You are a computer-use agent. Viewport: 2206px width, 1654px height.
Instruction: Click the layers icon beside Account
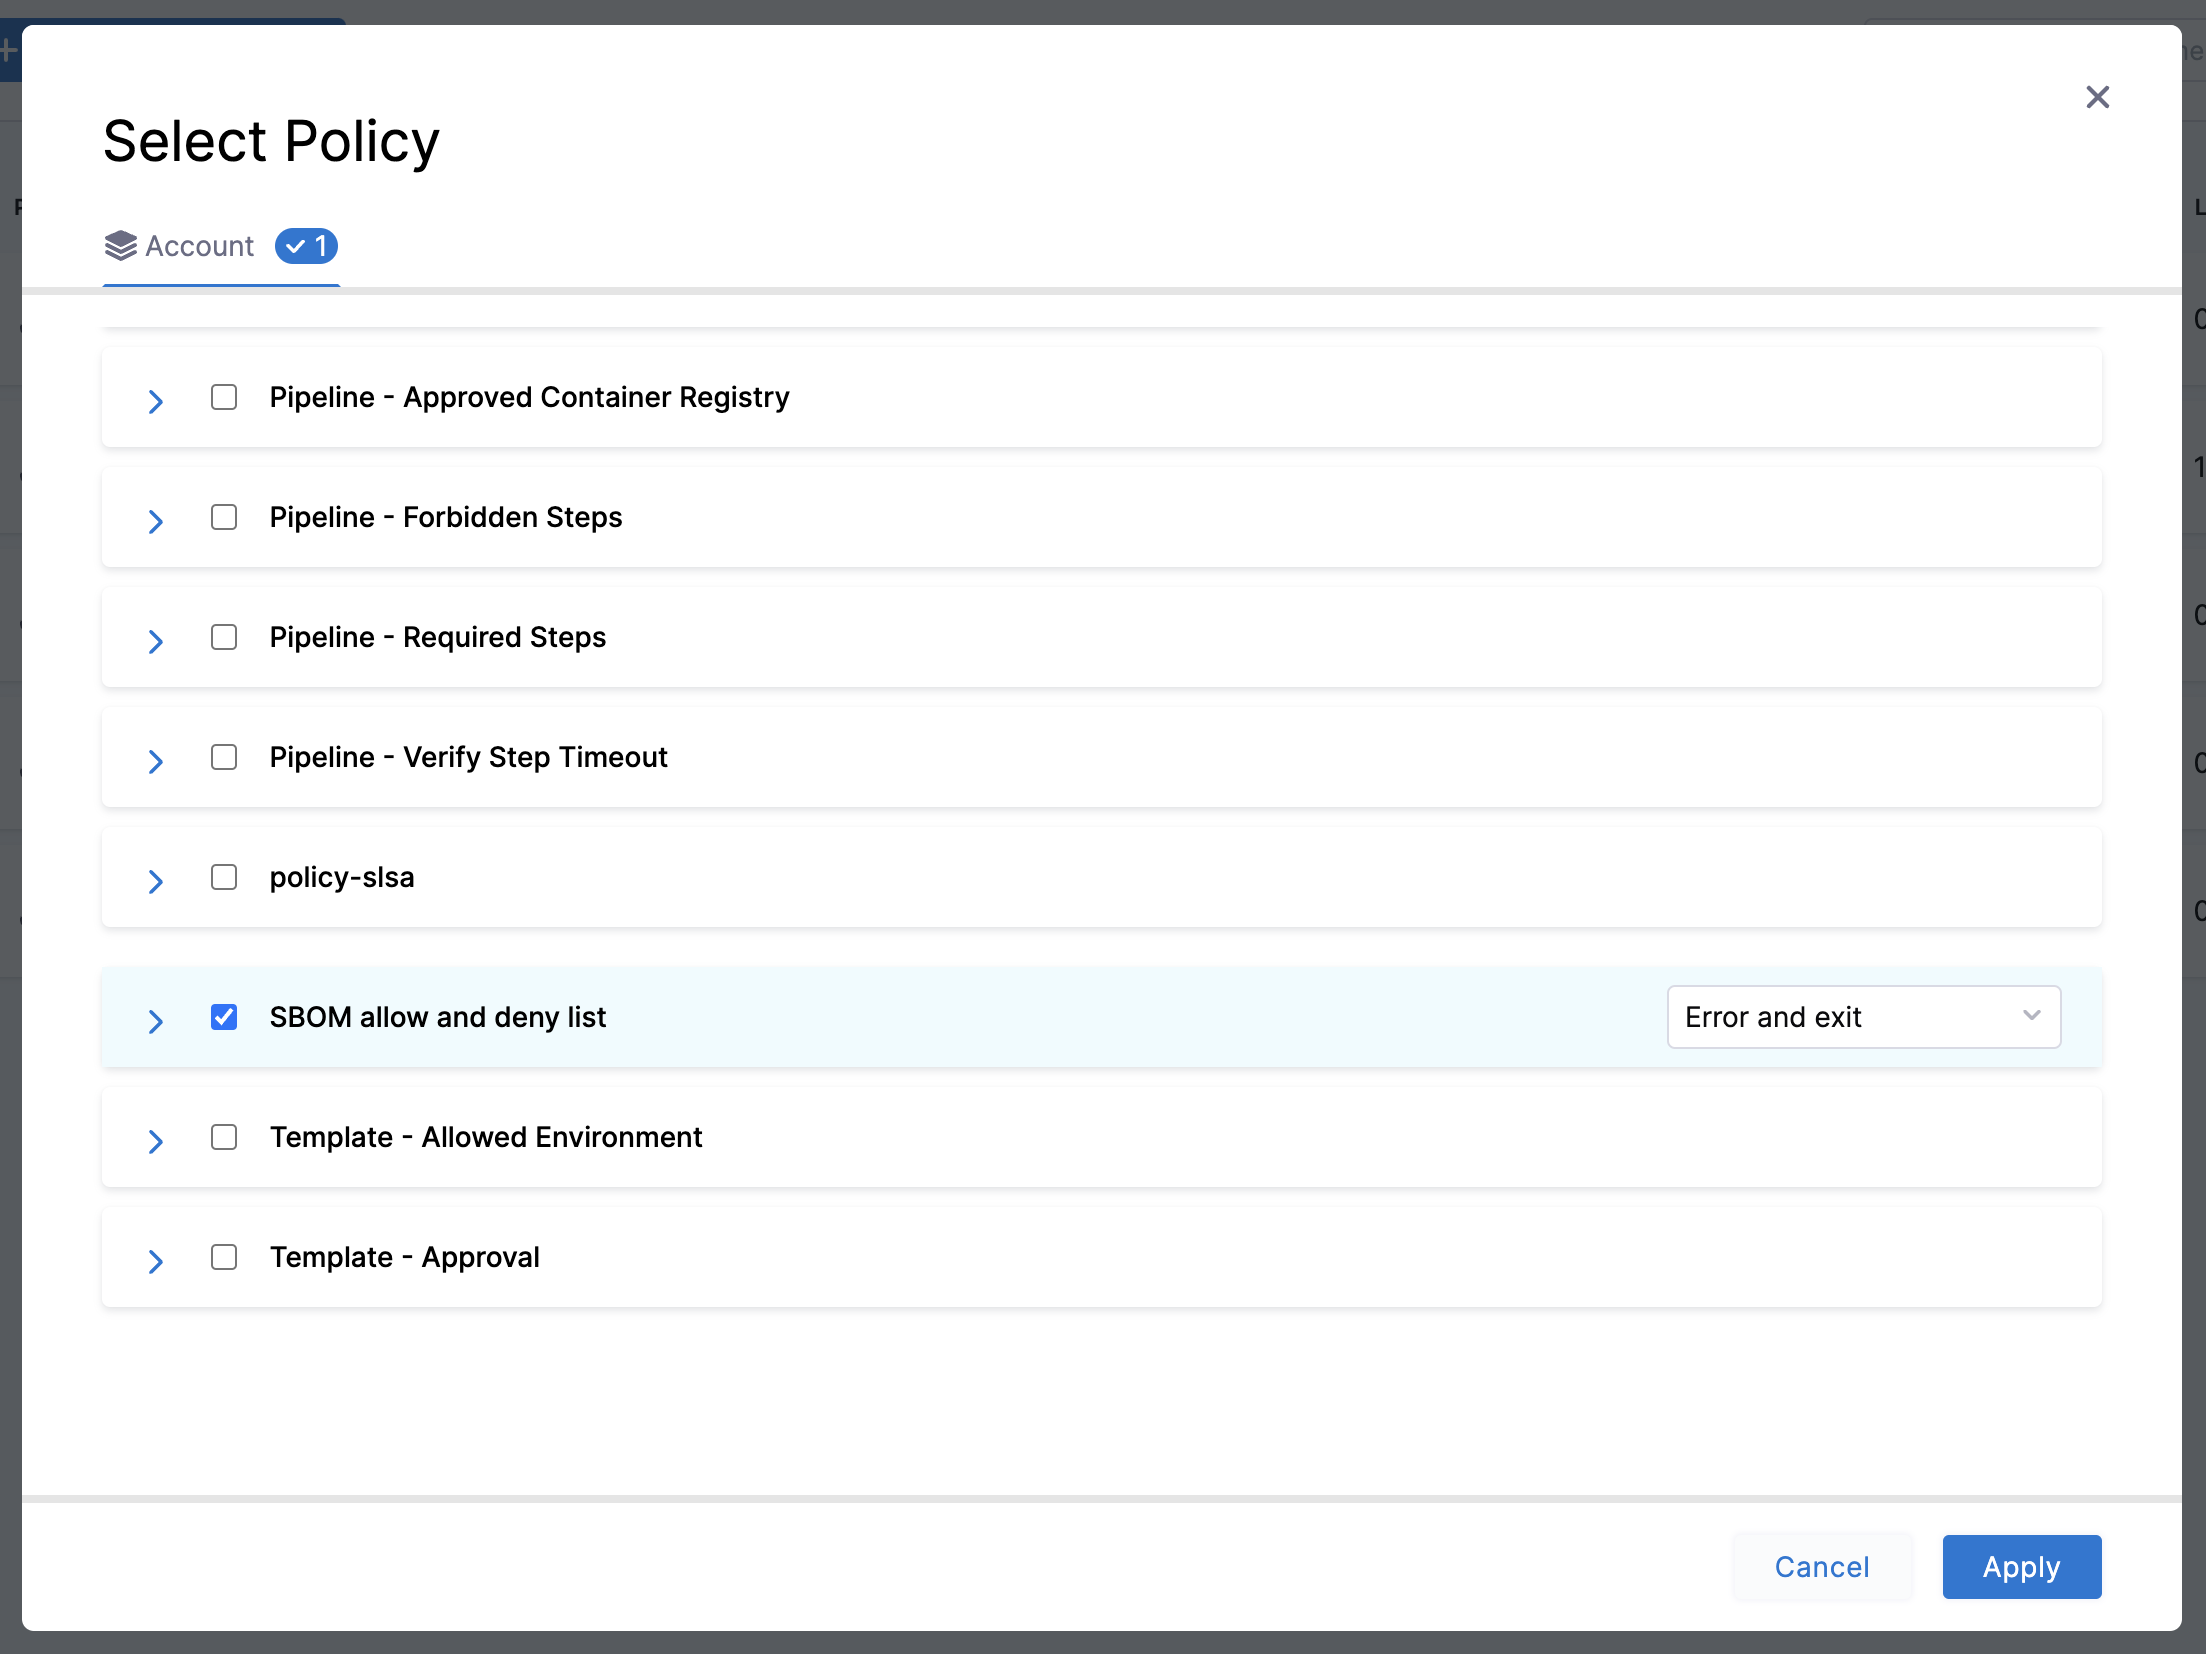[x=120, y=245]
